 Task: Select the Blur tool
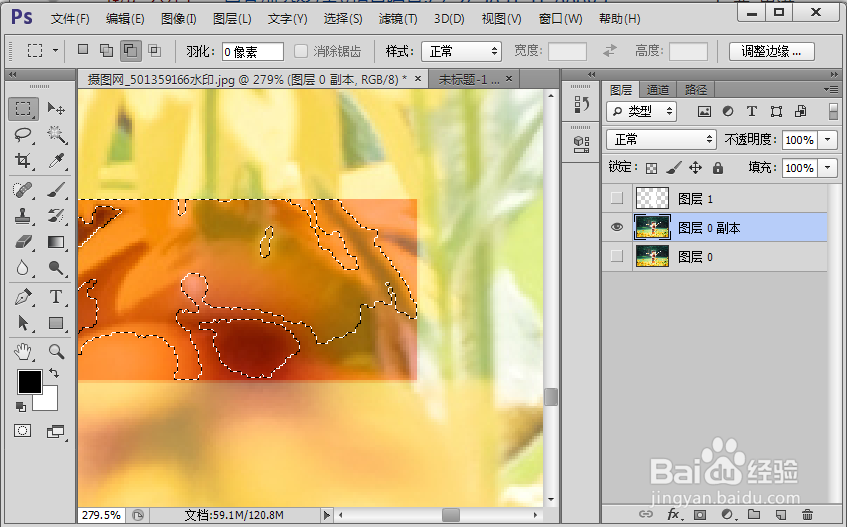23,268
